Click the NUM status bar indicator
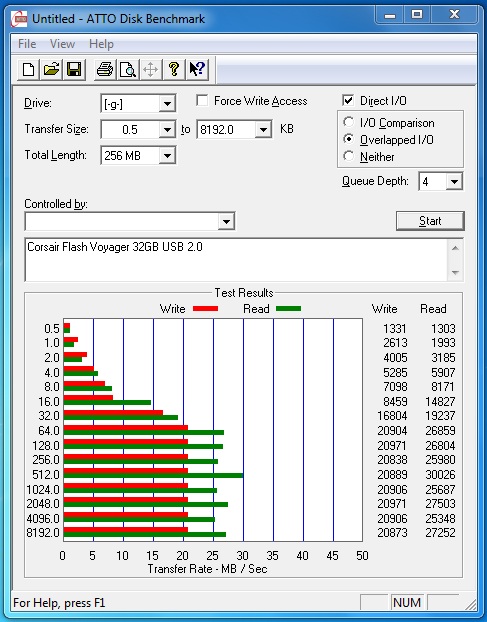Image resolution: width=487 pixels, height=622 pixels. (x=407, y=603)
